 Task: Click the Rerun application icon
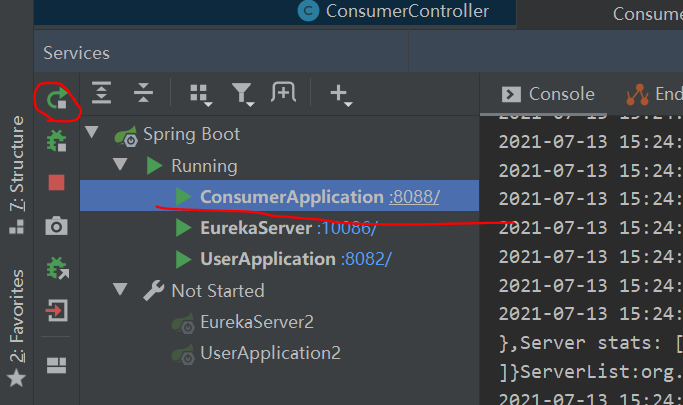(x=57, y=99)
